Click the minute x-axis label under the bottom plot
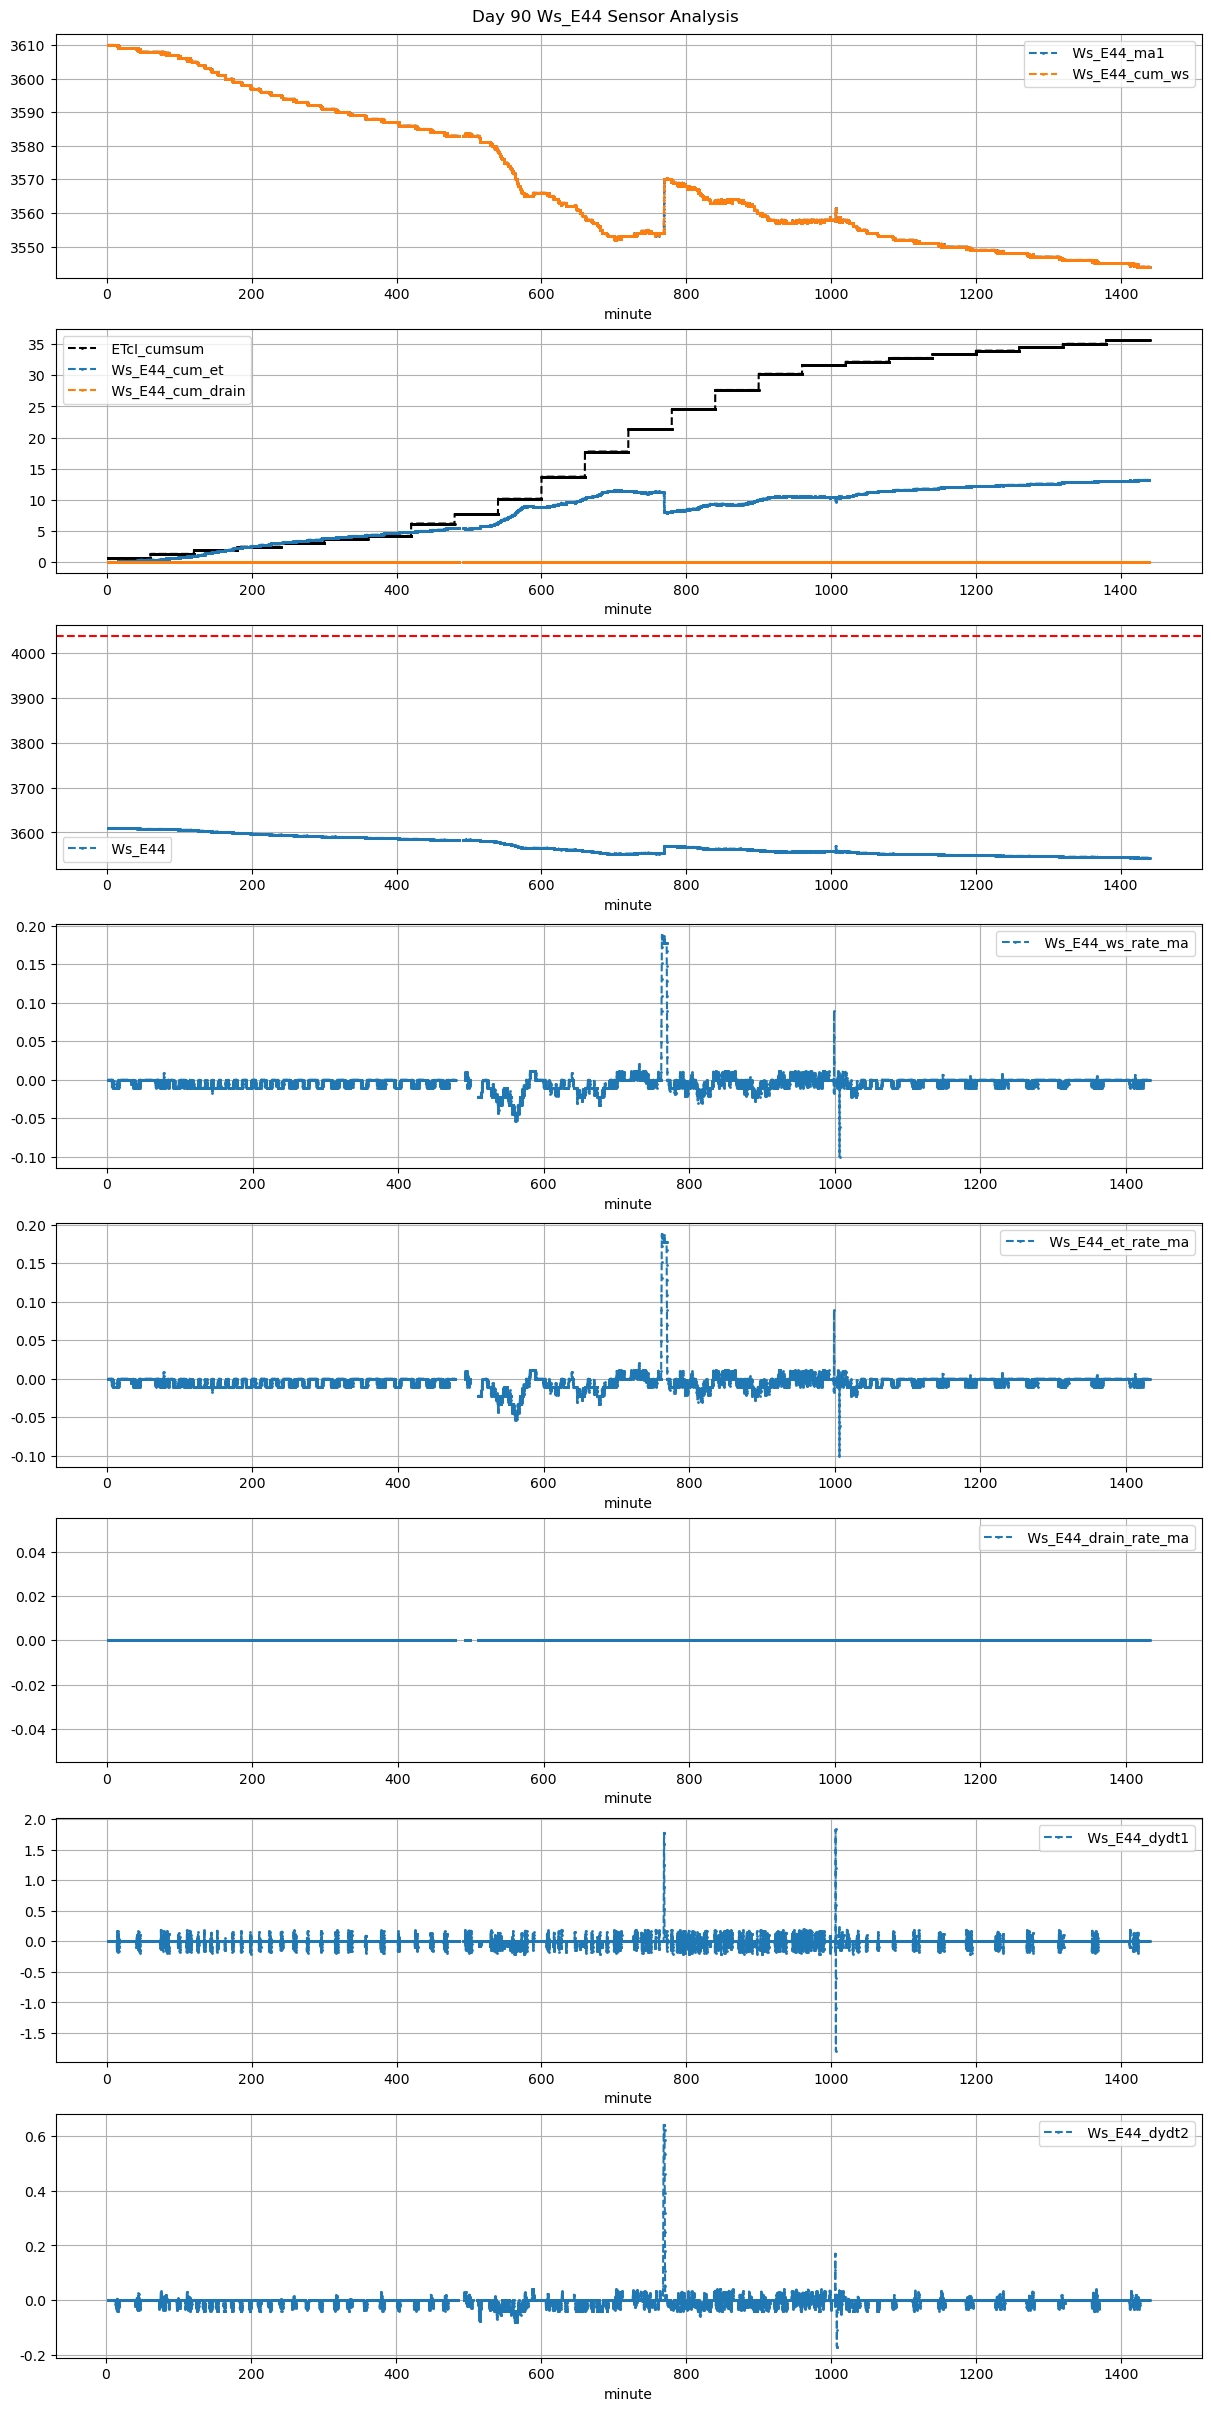This screenshot has height=2411, width=1211. tap(627, 2395)
